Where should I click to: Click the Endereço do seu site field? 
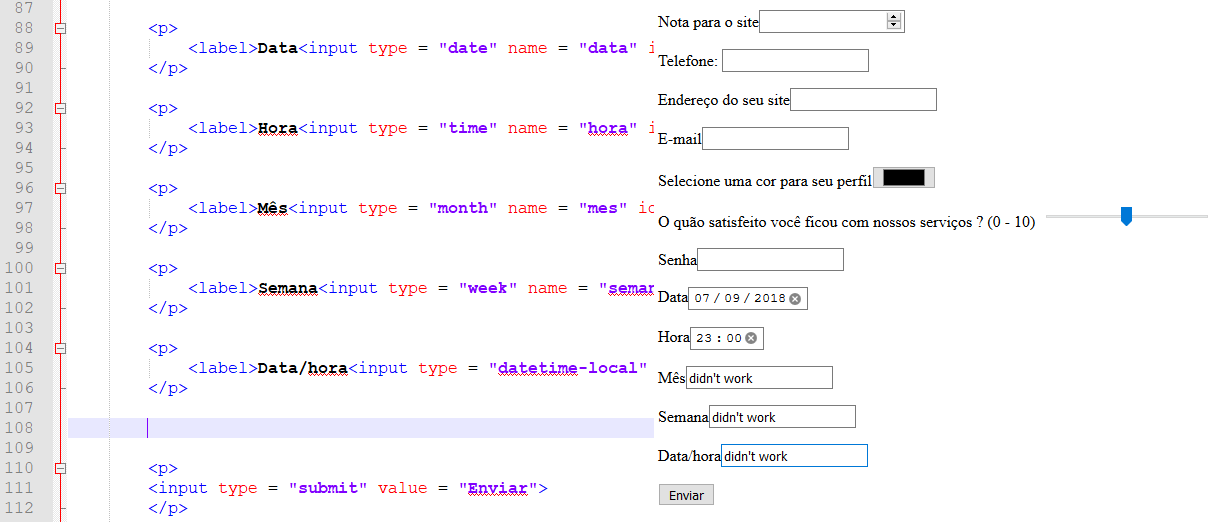click(x=863, y=100)
